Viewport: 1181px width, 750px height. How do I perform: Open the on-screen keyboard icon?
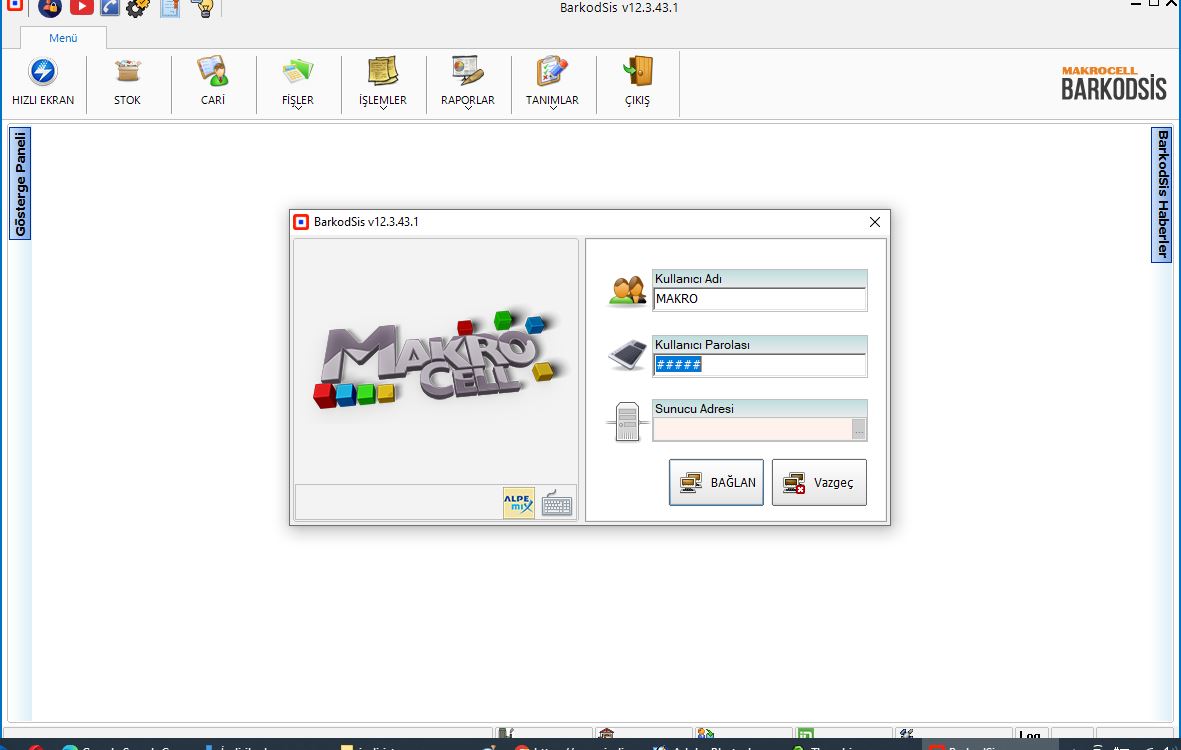[557, 503]
